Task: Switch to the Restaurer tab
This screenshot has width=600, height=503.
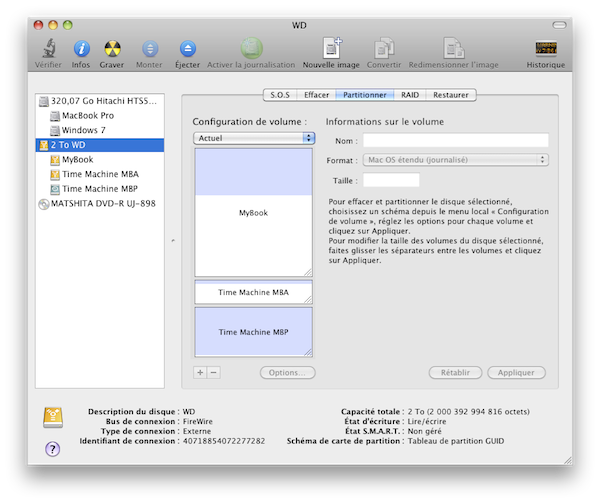Action: click(x=451, y=95)
